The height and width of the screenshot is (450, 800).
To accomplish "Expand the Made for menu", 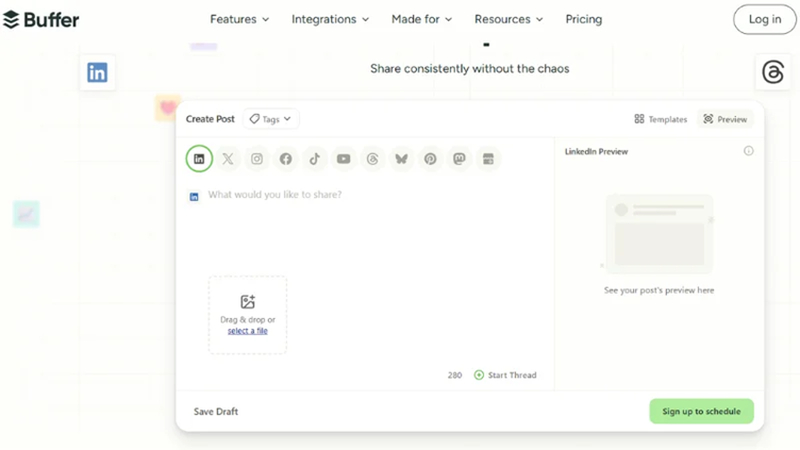I will [421, 19].
